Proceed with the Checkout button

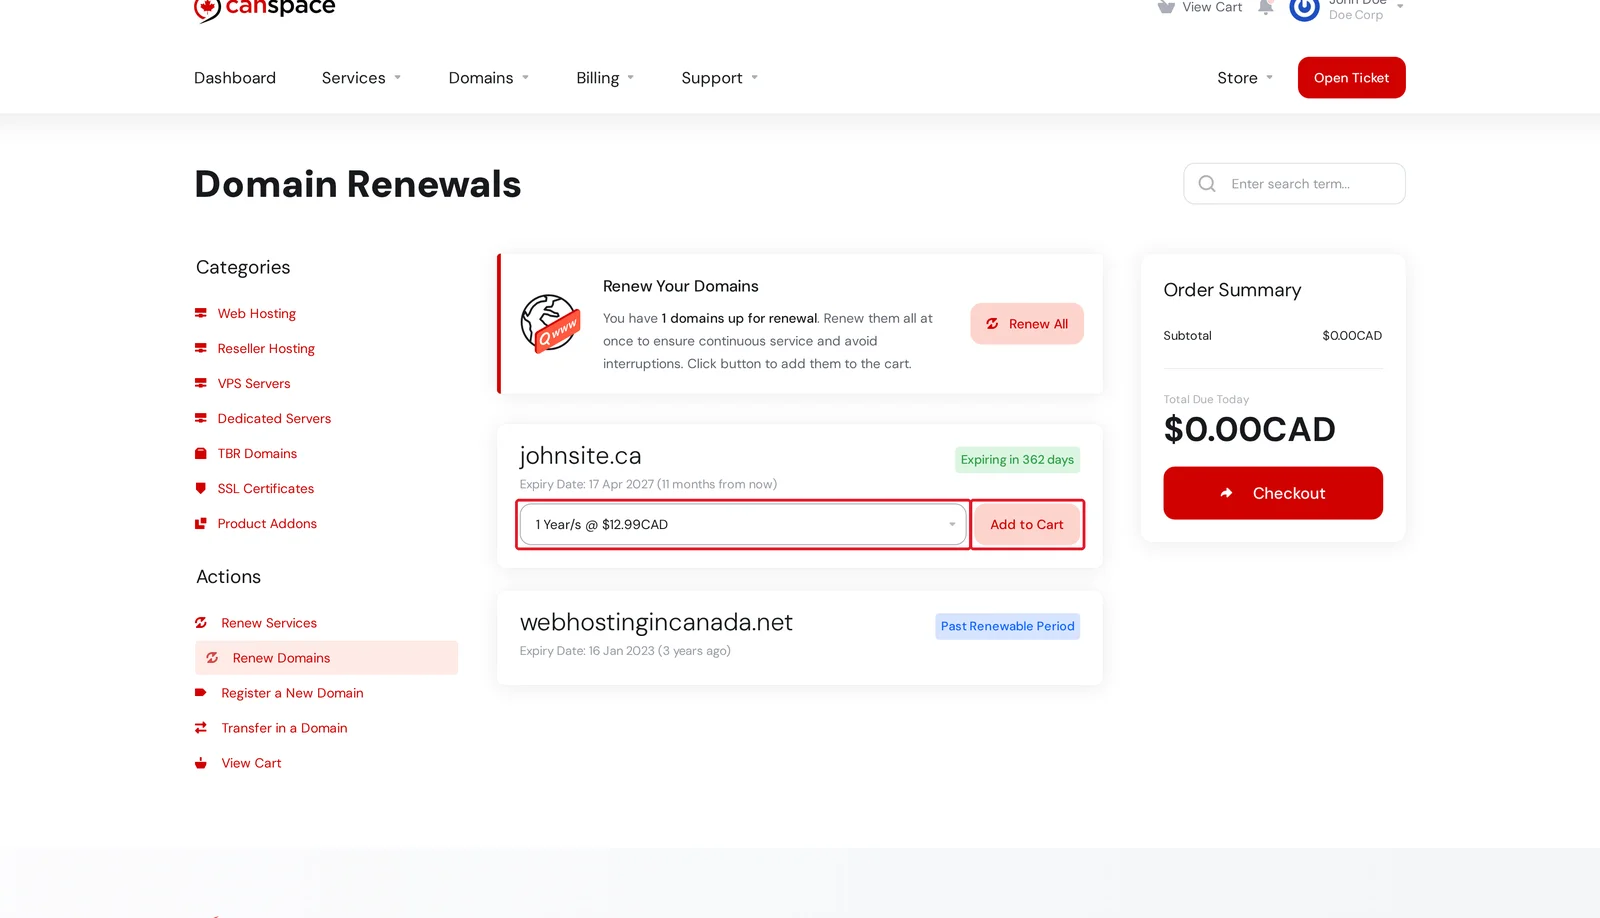click(1273, 493)
